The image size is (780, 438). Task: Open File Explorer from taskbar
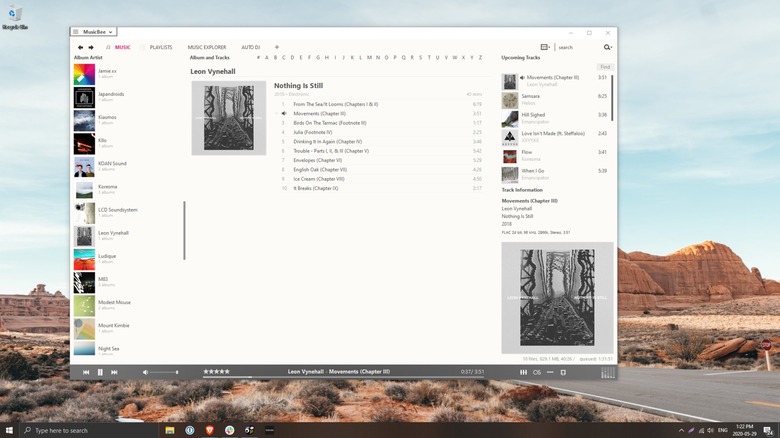(x=170, y=430)
